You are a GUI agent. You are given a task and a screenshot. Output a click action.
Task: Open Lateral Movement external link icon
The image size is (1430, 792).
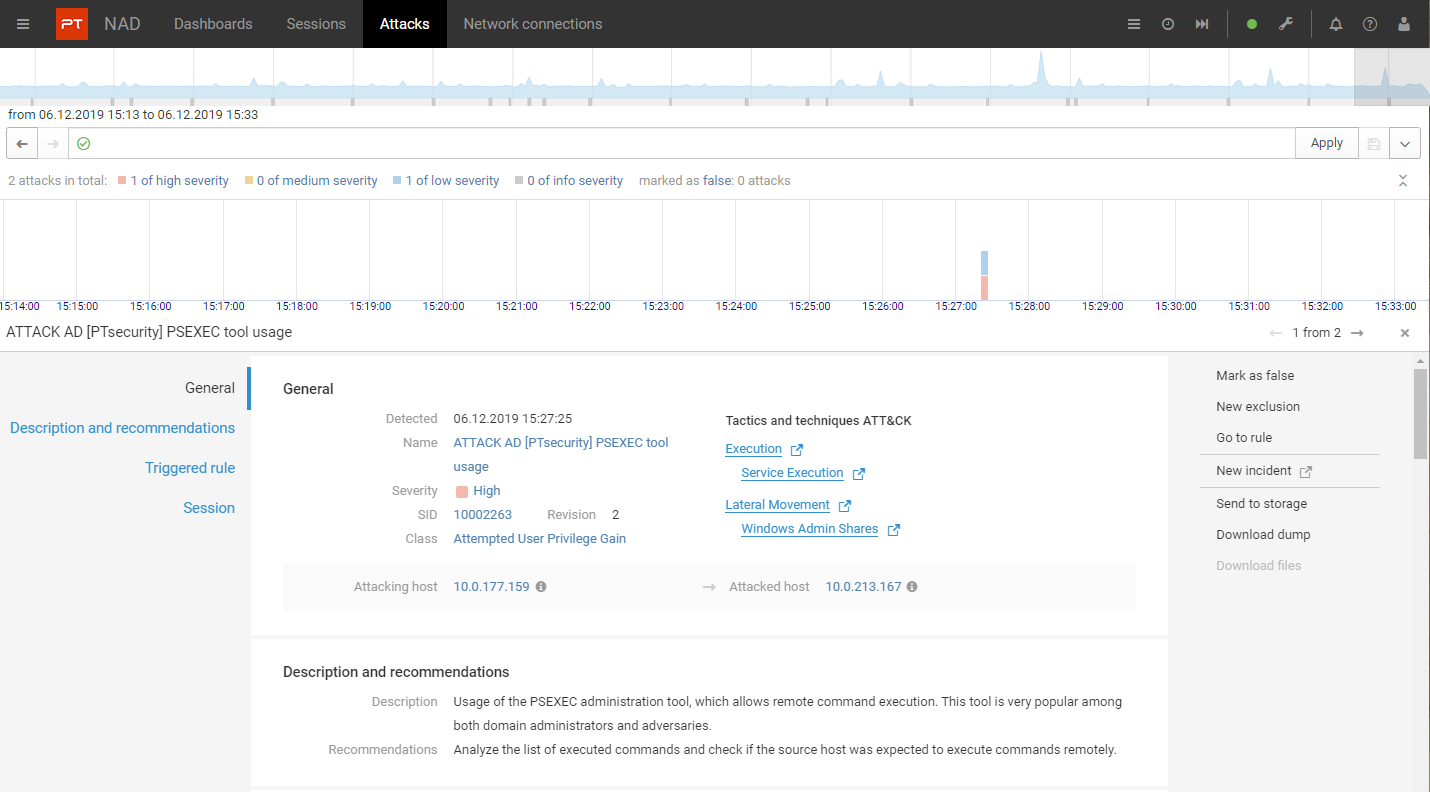844,506
